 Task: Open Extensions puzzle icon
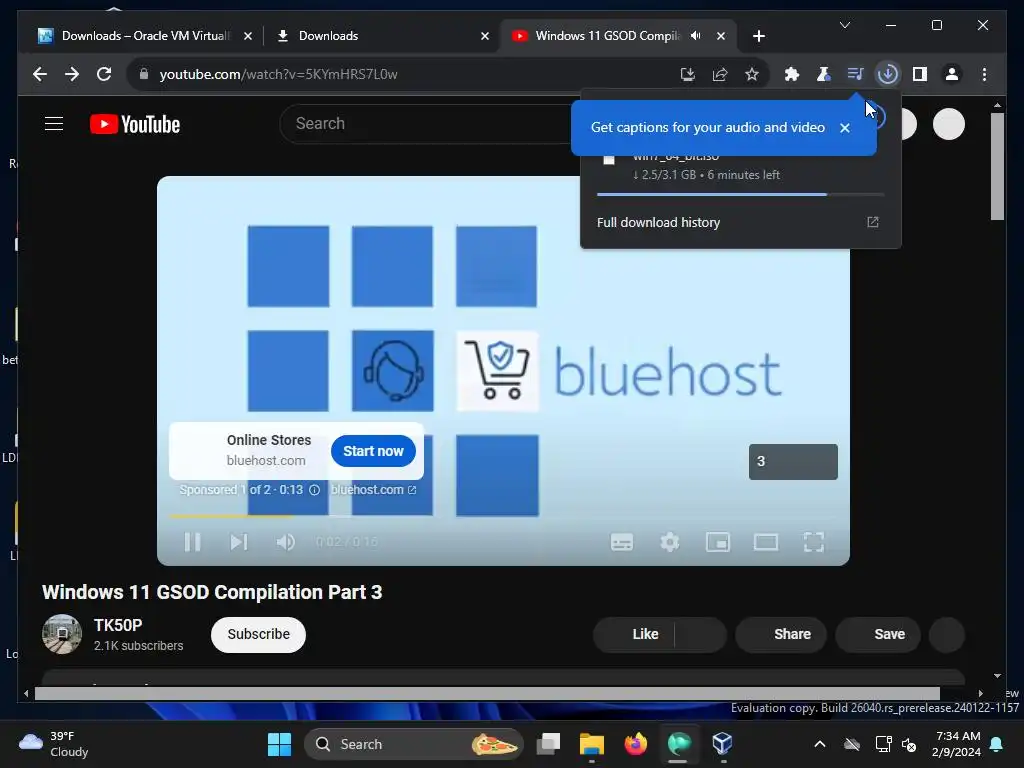coord(792,74)
